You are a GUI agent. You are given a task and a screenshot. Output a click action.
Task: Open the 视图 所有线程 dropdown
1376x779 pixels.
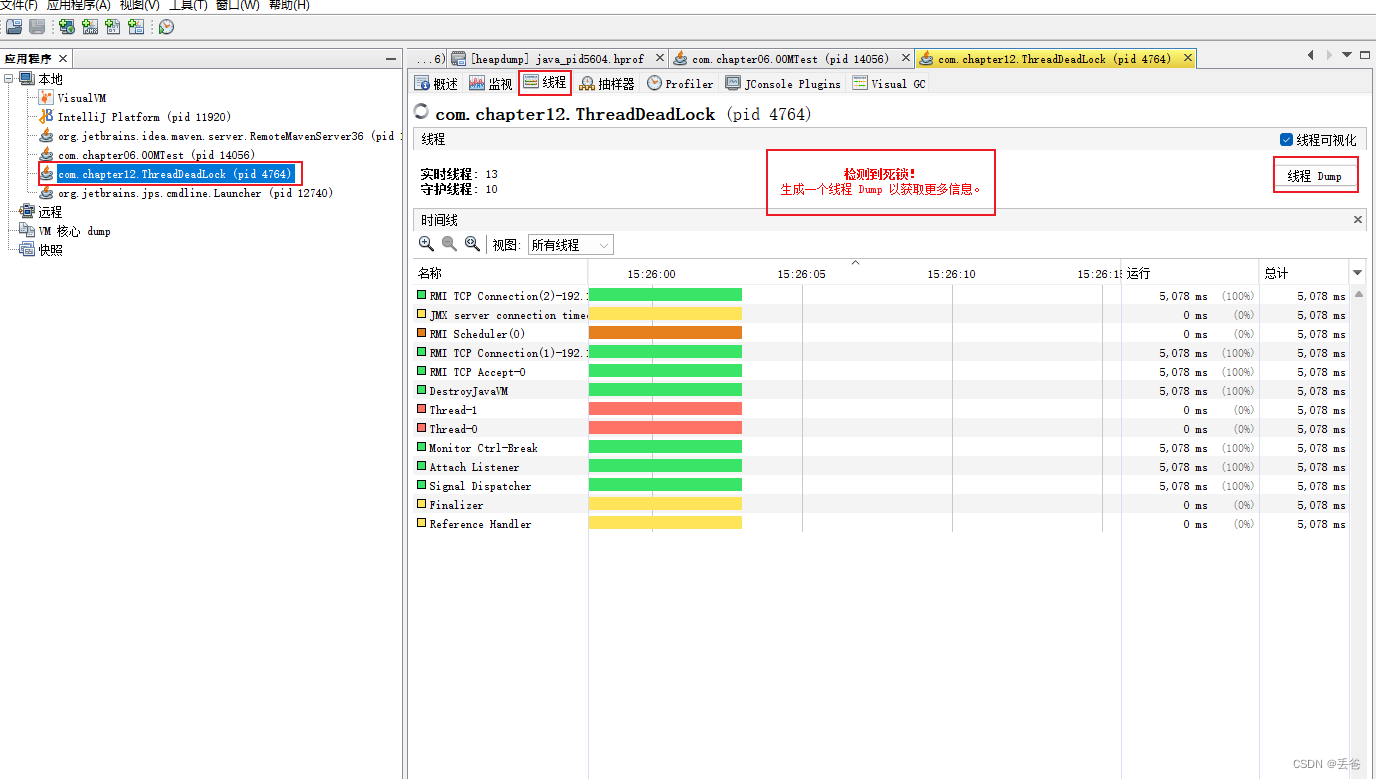[571, 245]
